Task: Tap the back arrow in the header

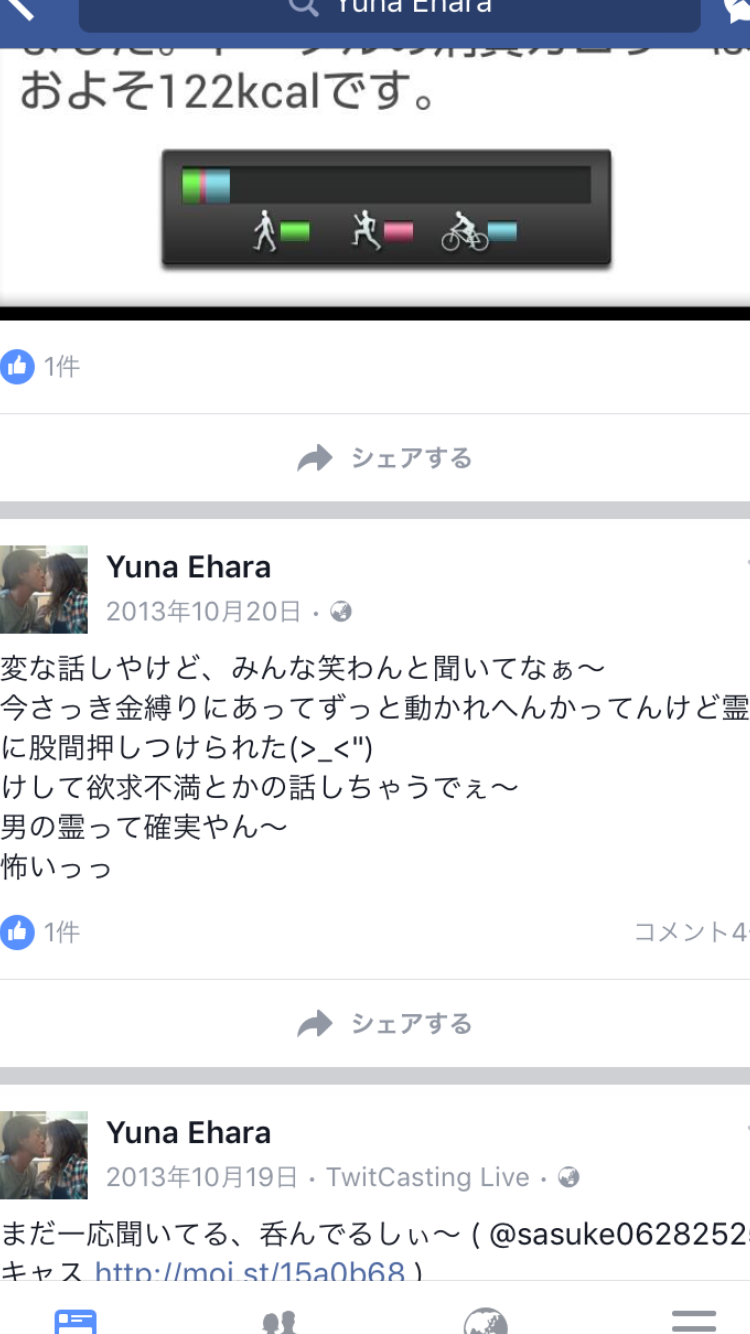Action: (x=20, y=10)
